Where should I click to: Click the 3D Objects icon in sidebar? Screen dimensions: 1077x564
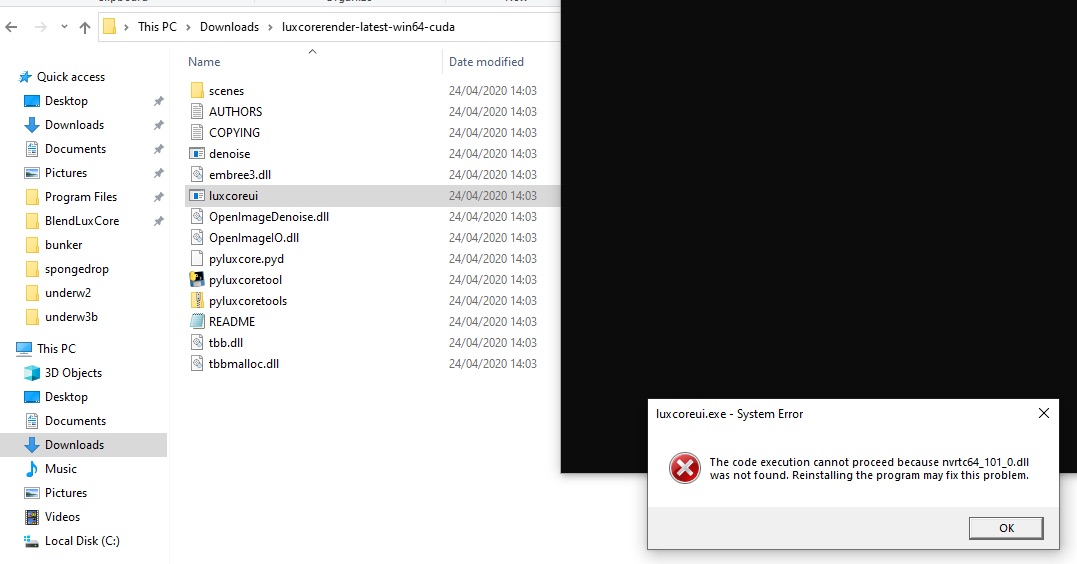pyautogui.click(x=32, y=373)
